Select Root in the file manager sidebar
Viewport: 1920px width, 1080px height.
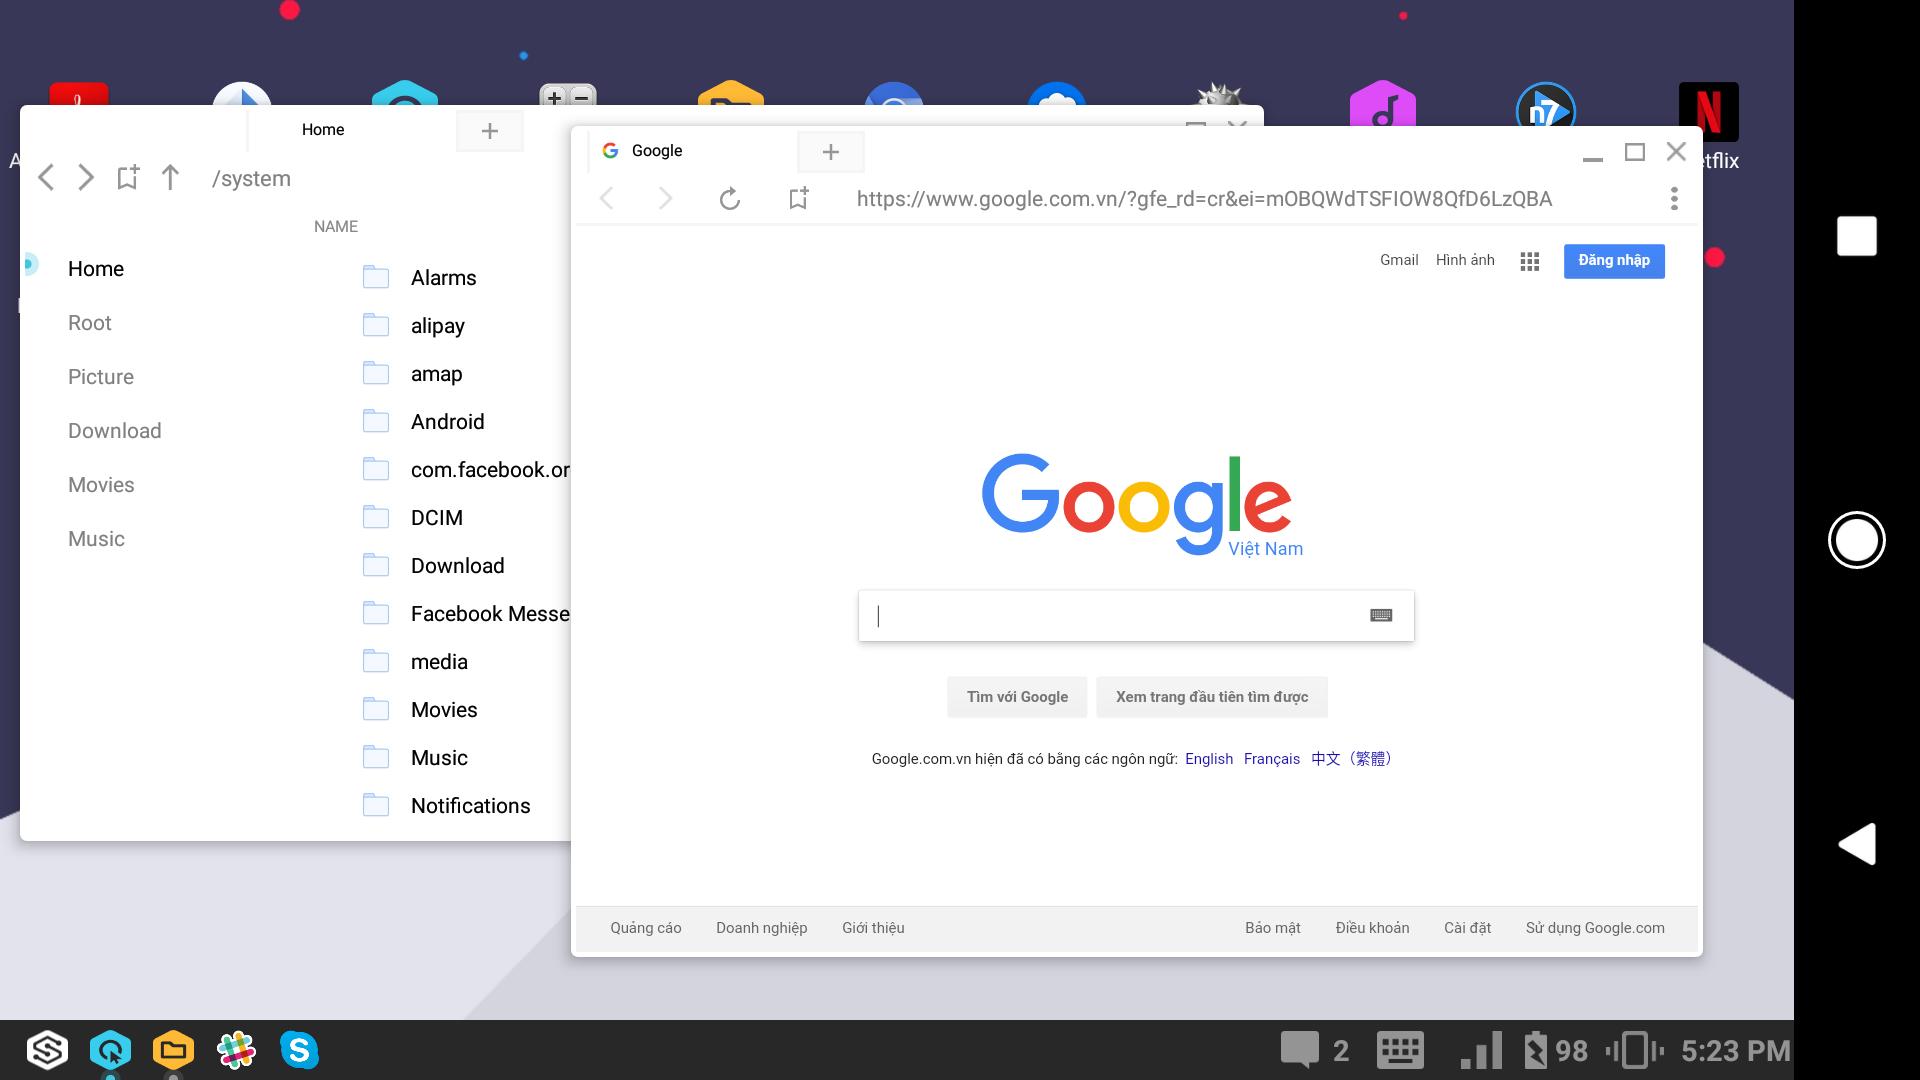(x=90, y=323)
